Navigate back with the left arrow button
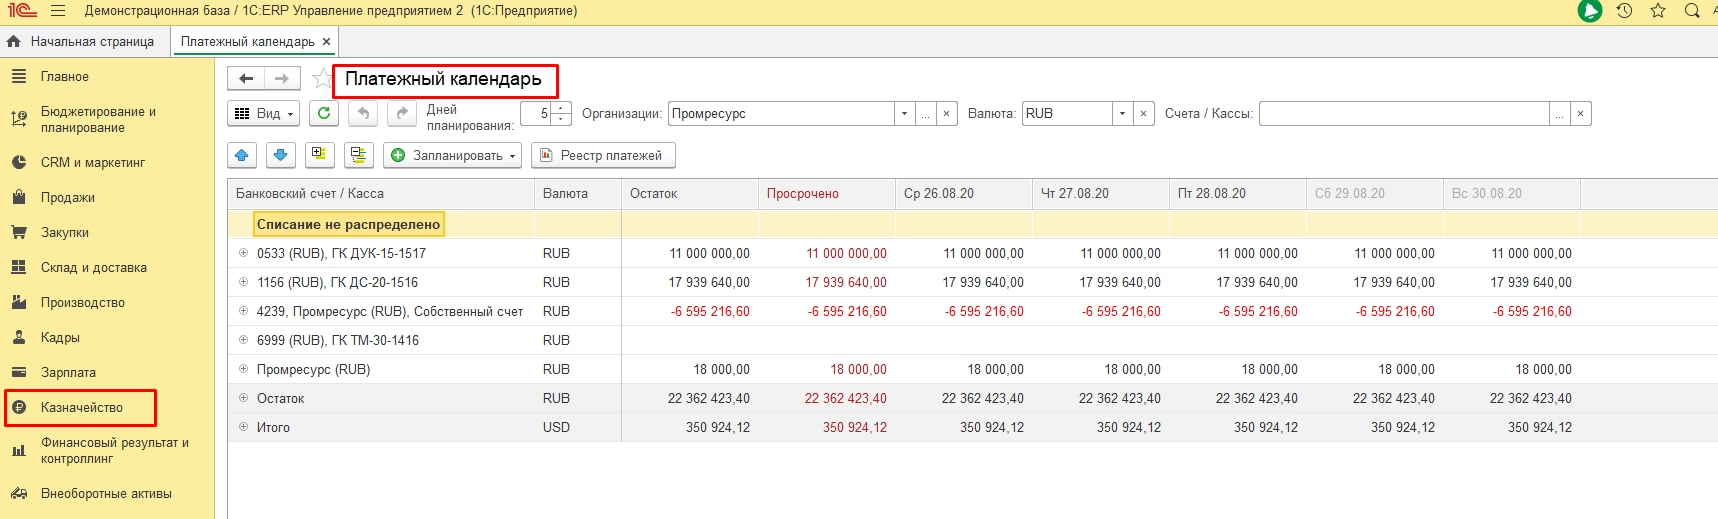1718x519 pixels. click(246, 79)
